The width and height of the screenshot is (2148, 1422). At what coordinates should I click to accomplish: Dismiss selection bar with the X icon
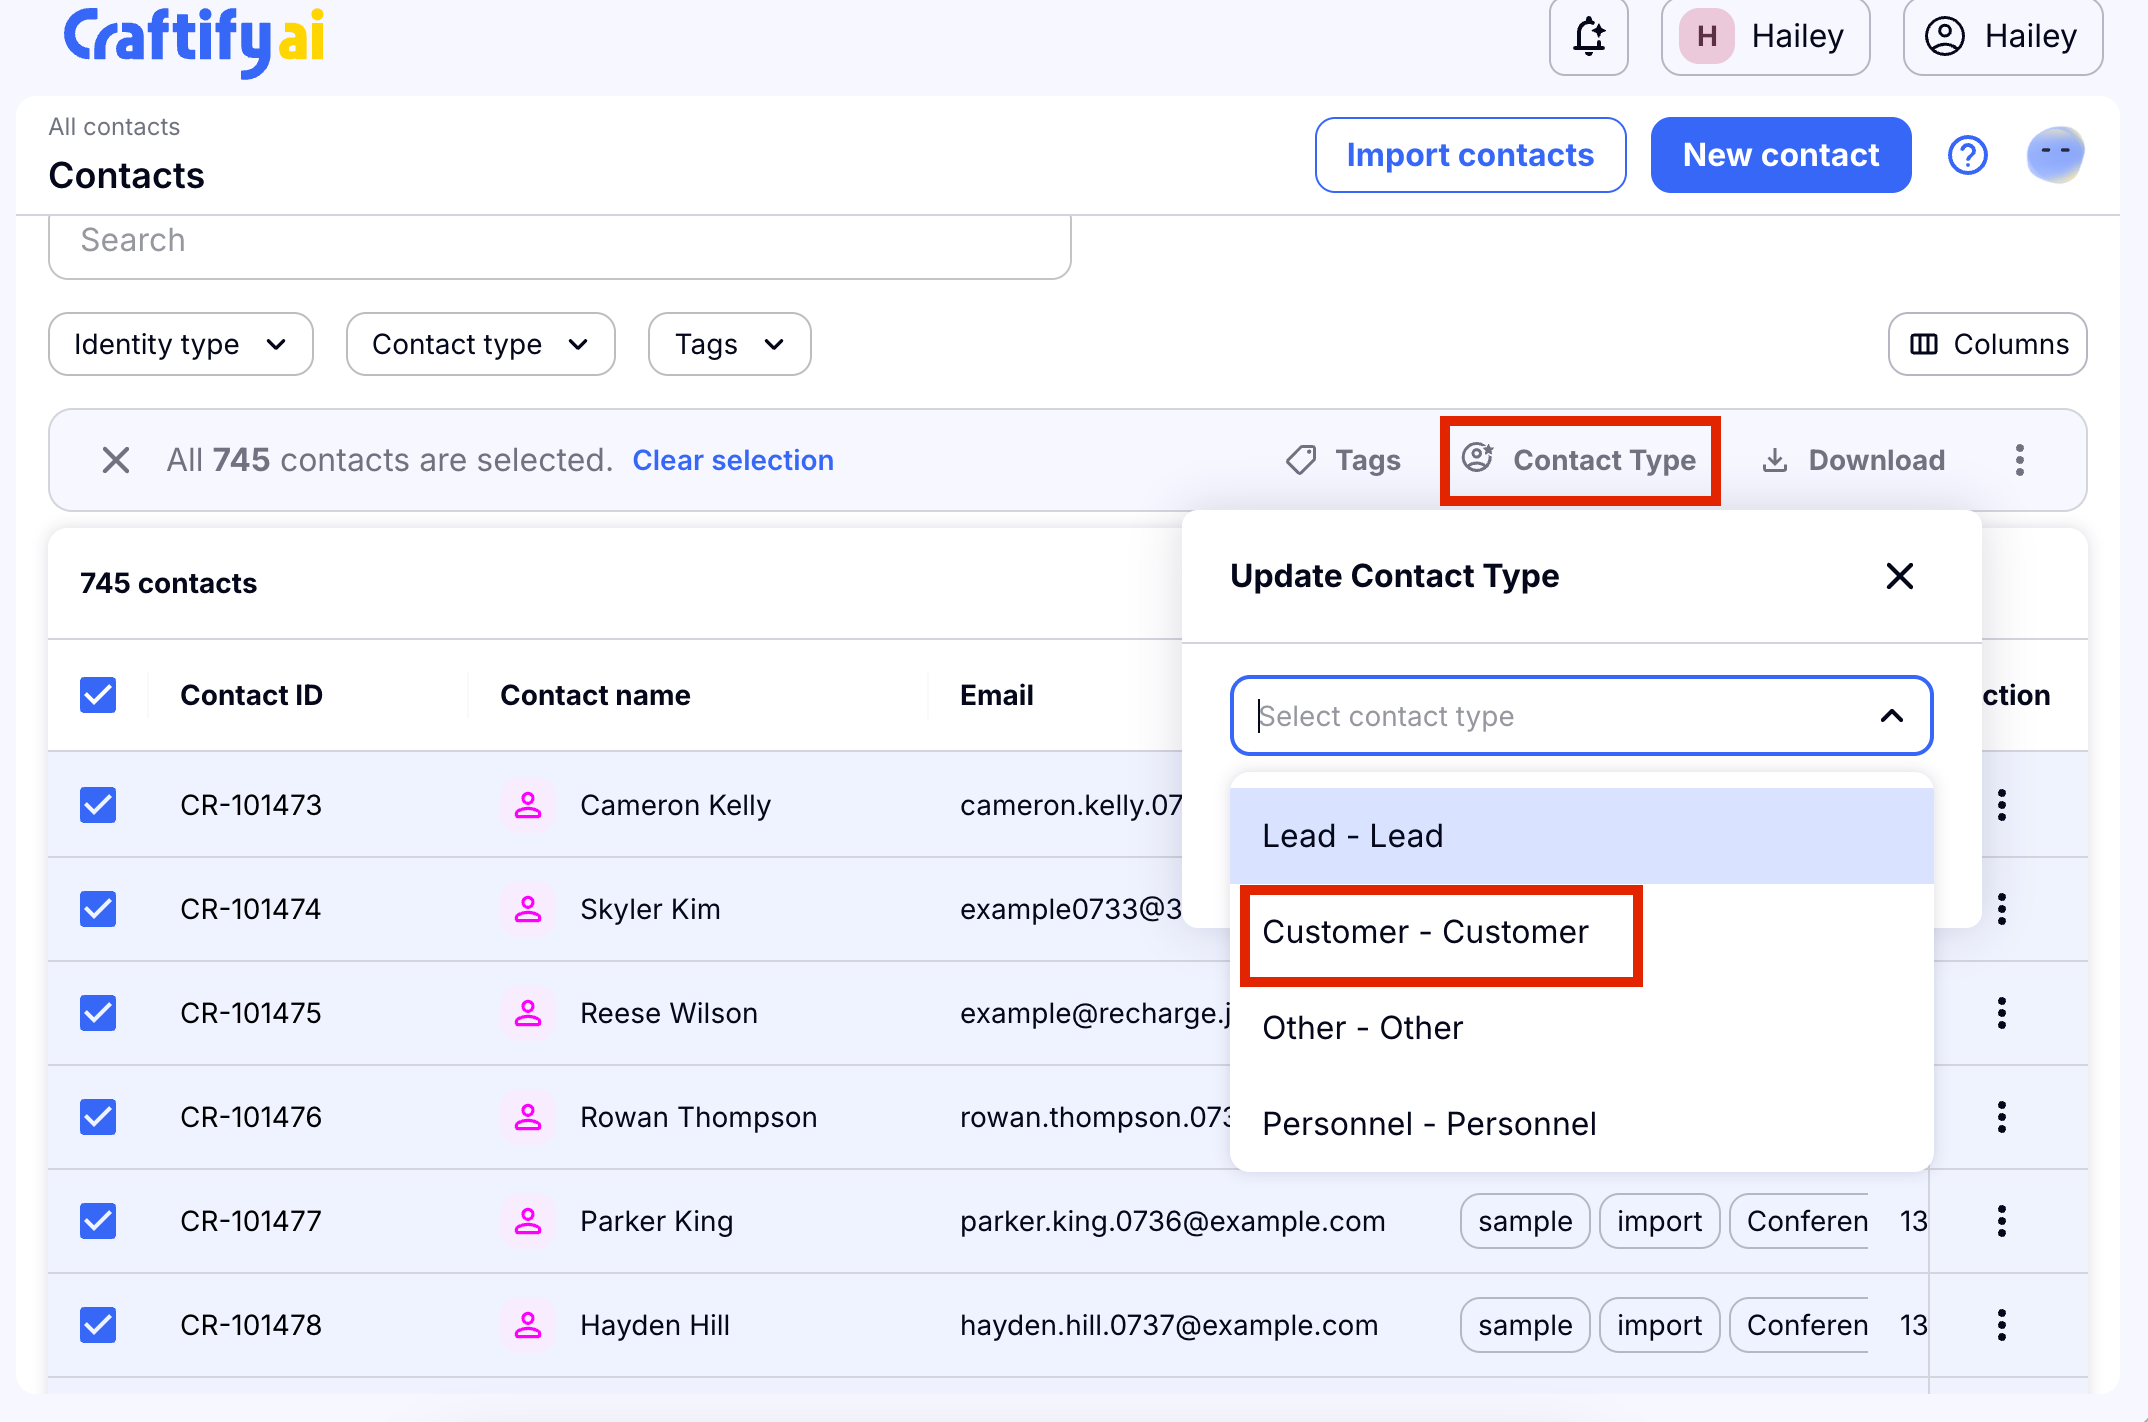pos(116,460)
